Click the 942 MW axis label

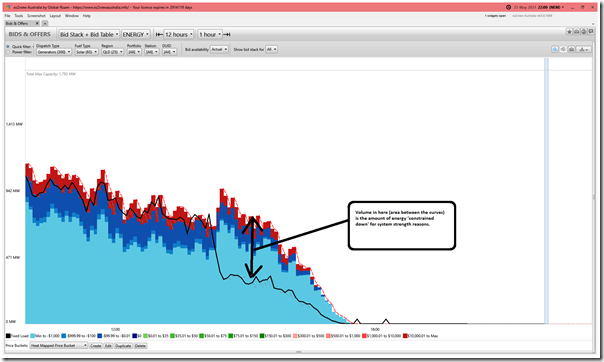(x=13, y=191)
